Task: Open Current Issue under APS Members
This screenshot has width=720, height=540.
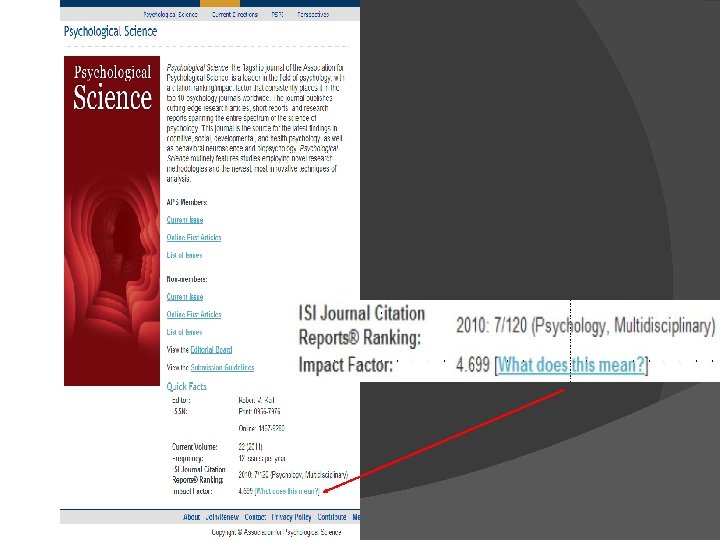Action: coord(185,219)
